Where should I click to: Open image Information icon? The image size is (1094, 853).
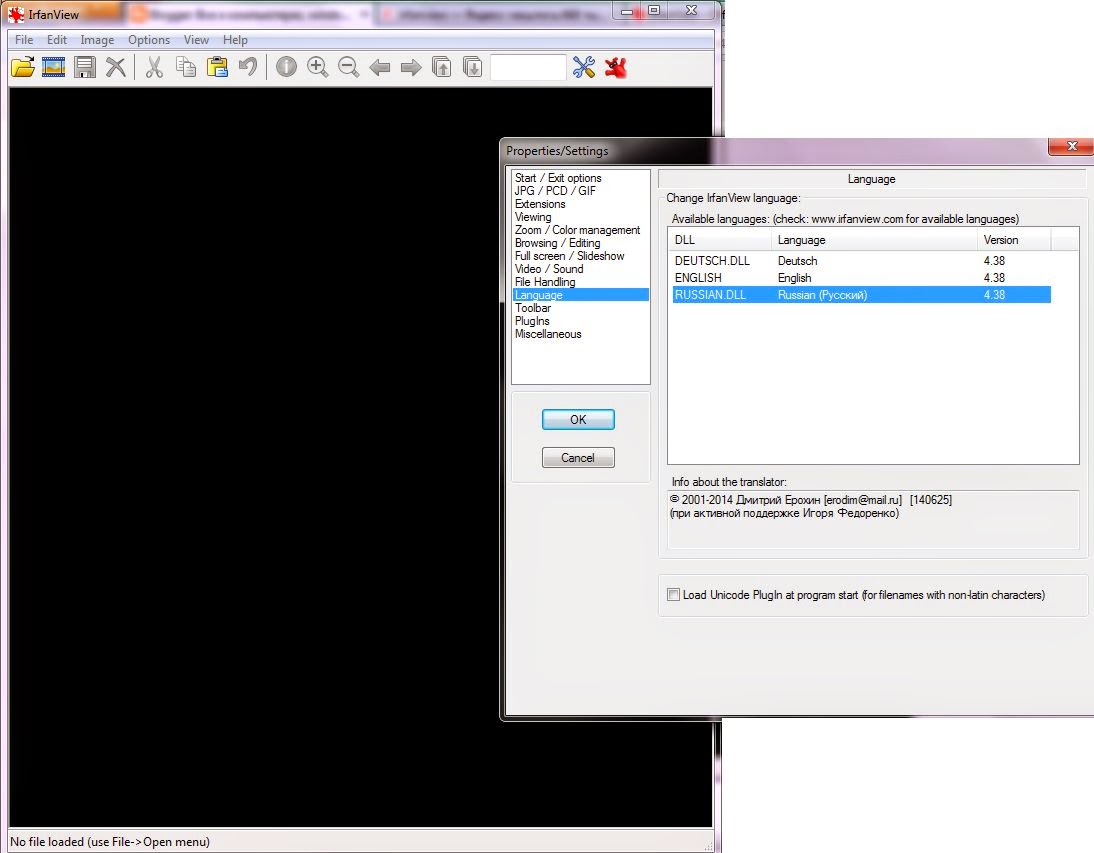[x=286, y=67]
